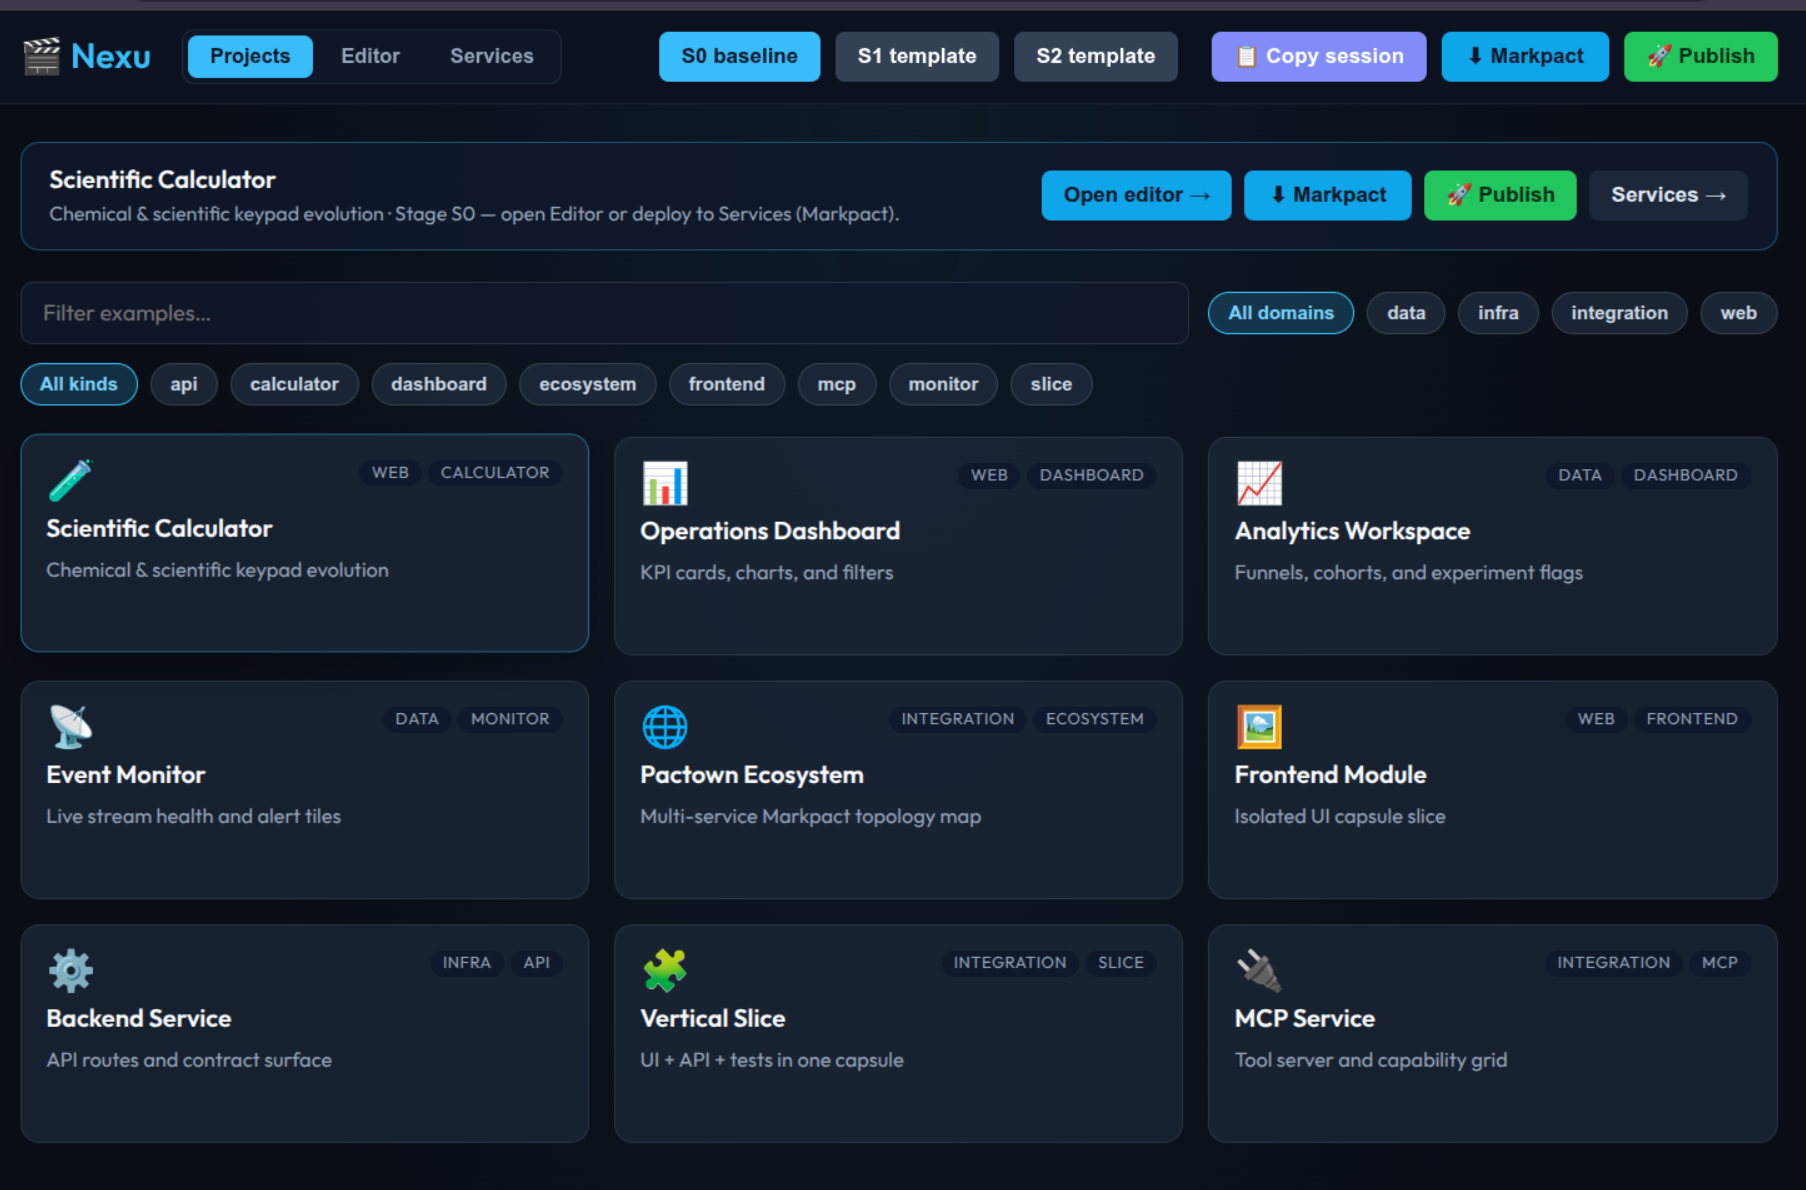Open the MCP Service card title
The height and width of the screenshot is (1190, 1806).
click(1304, 1018)
